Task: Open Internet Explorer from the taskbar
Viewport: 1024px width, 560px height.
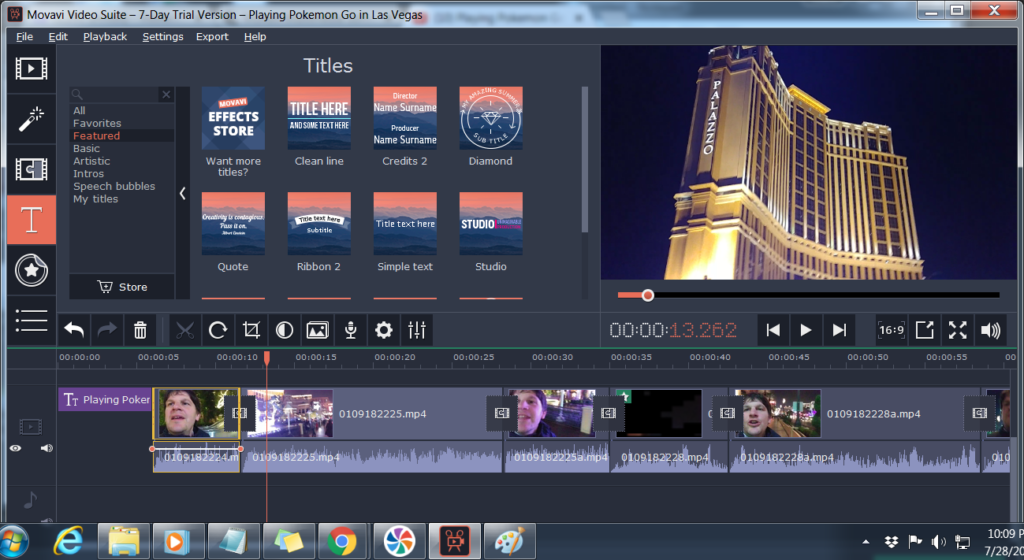Action: (x=68, y=542)
